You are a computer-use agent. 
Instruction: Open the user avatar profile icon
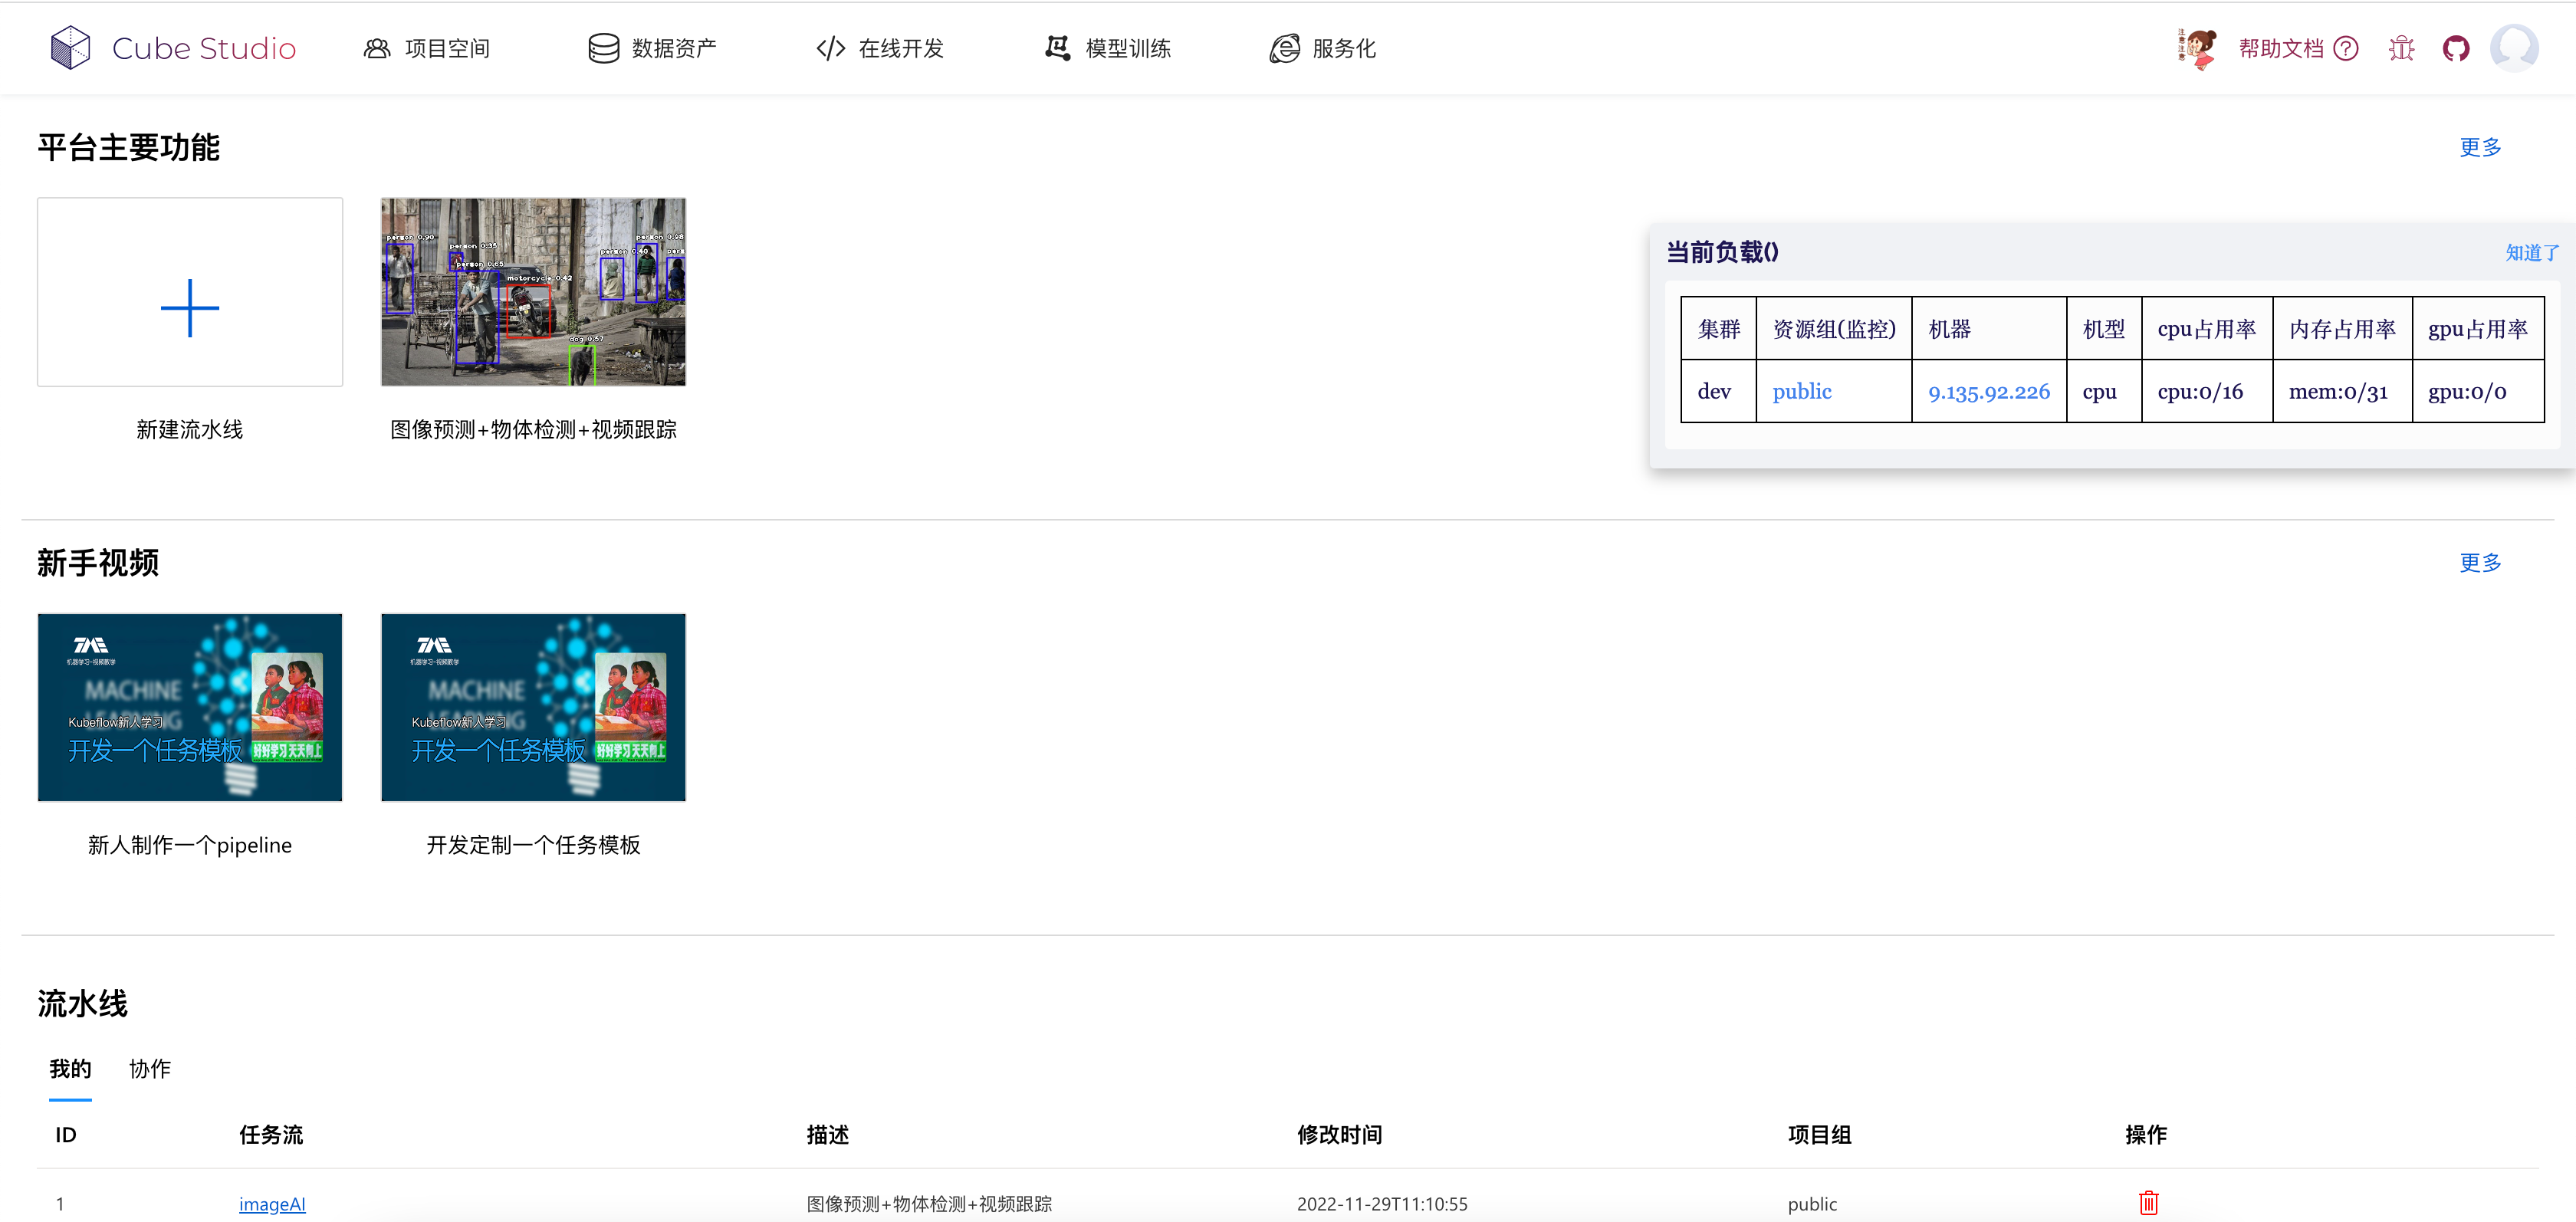tap(2513, 48)
